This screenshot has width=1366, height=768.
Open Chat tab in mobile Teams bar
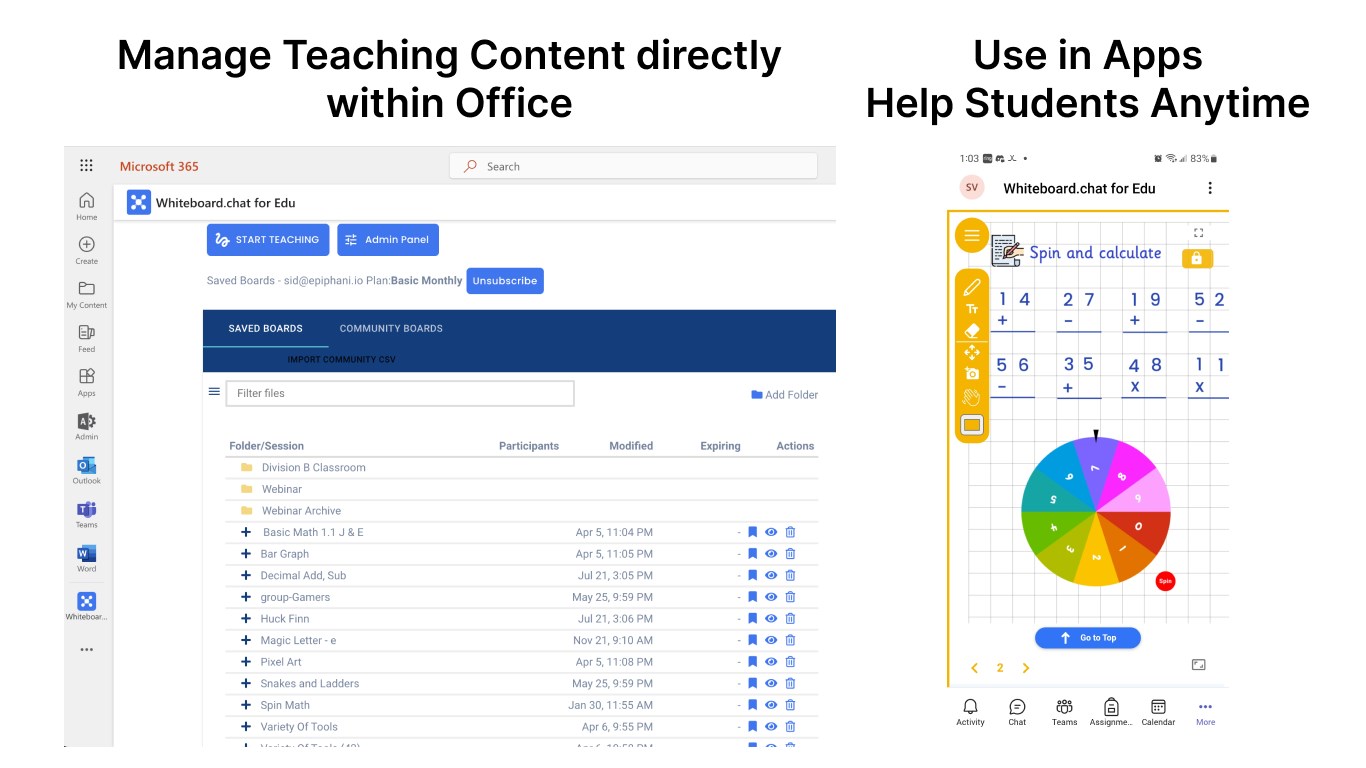pos(1017,712)
